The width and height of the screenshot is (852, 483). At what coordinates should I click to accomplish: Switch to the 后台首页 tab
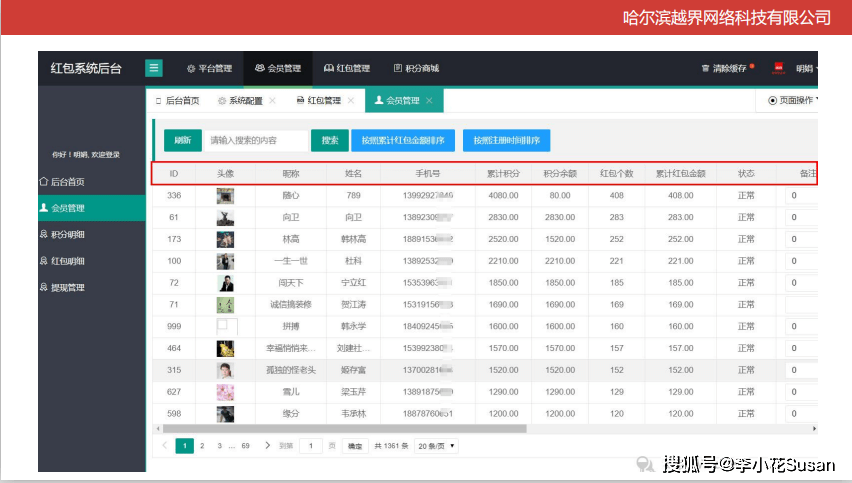click(x=178, y=101)
